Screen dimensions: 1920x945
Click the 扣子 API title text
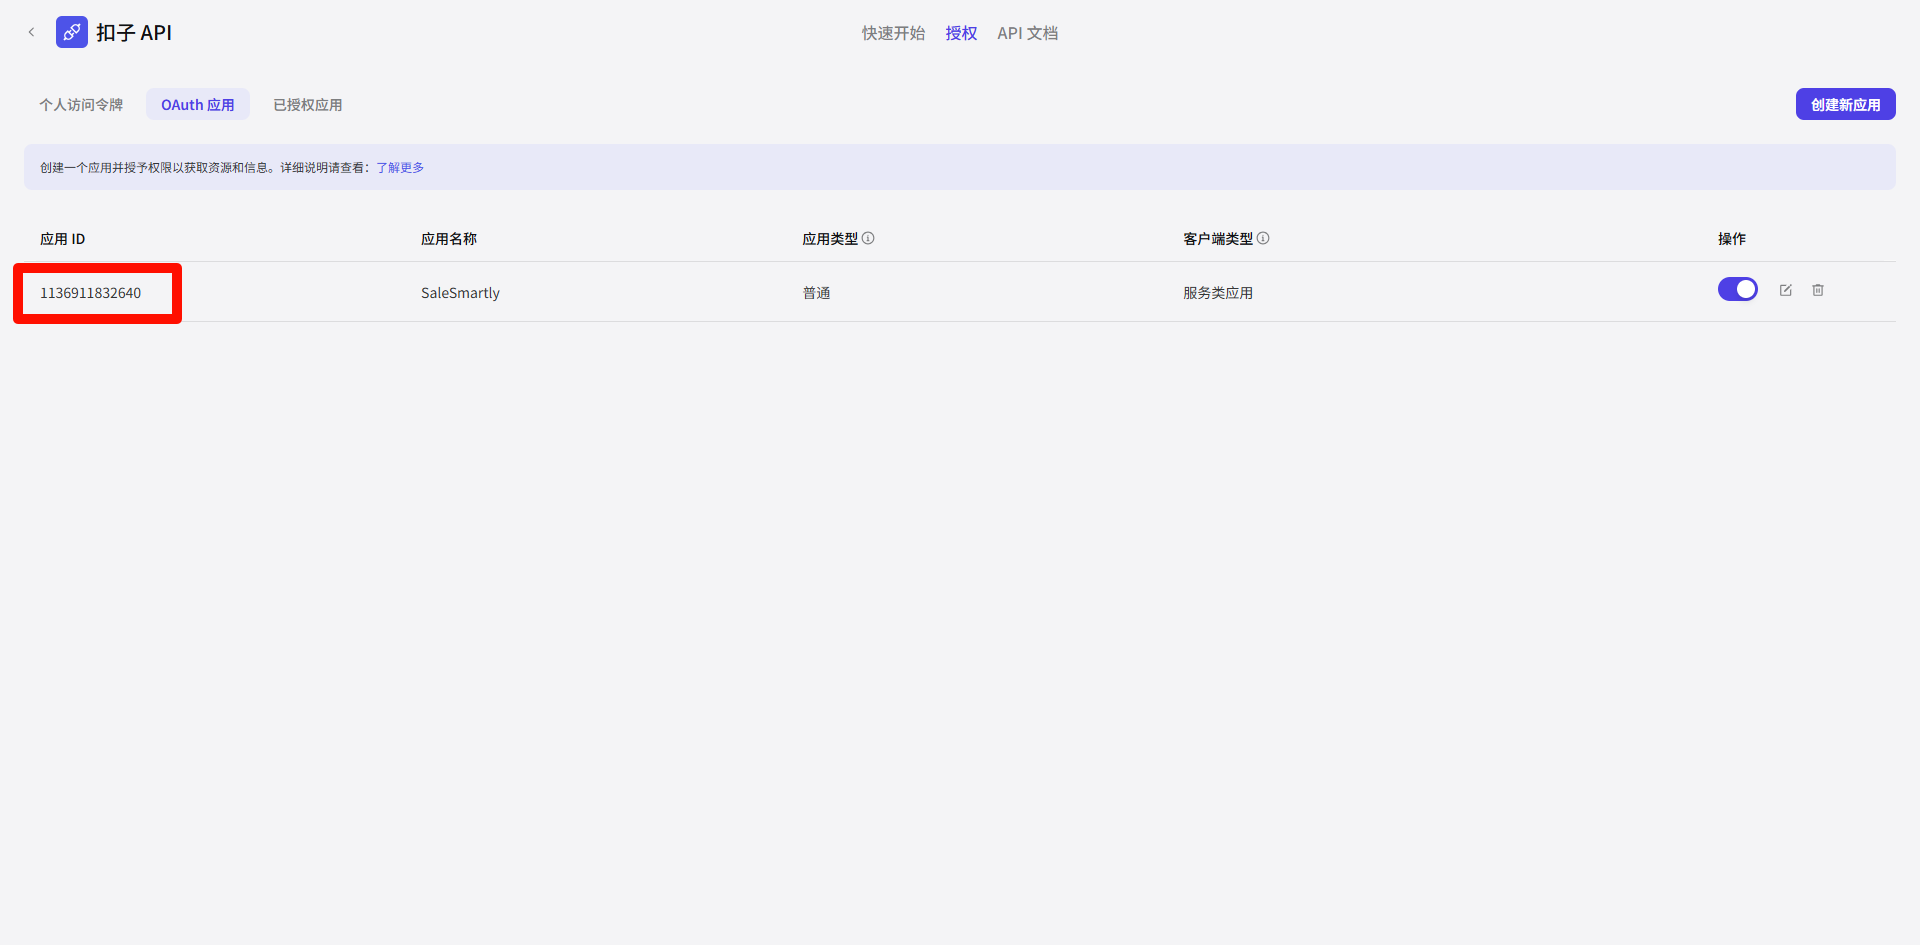point(134,33)
